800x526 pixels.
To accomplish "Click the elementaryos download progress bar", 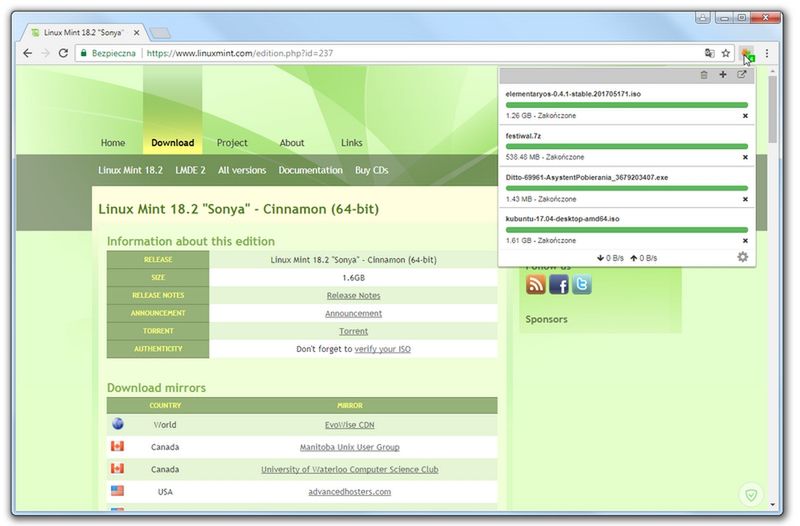I will tap(627, 105).
